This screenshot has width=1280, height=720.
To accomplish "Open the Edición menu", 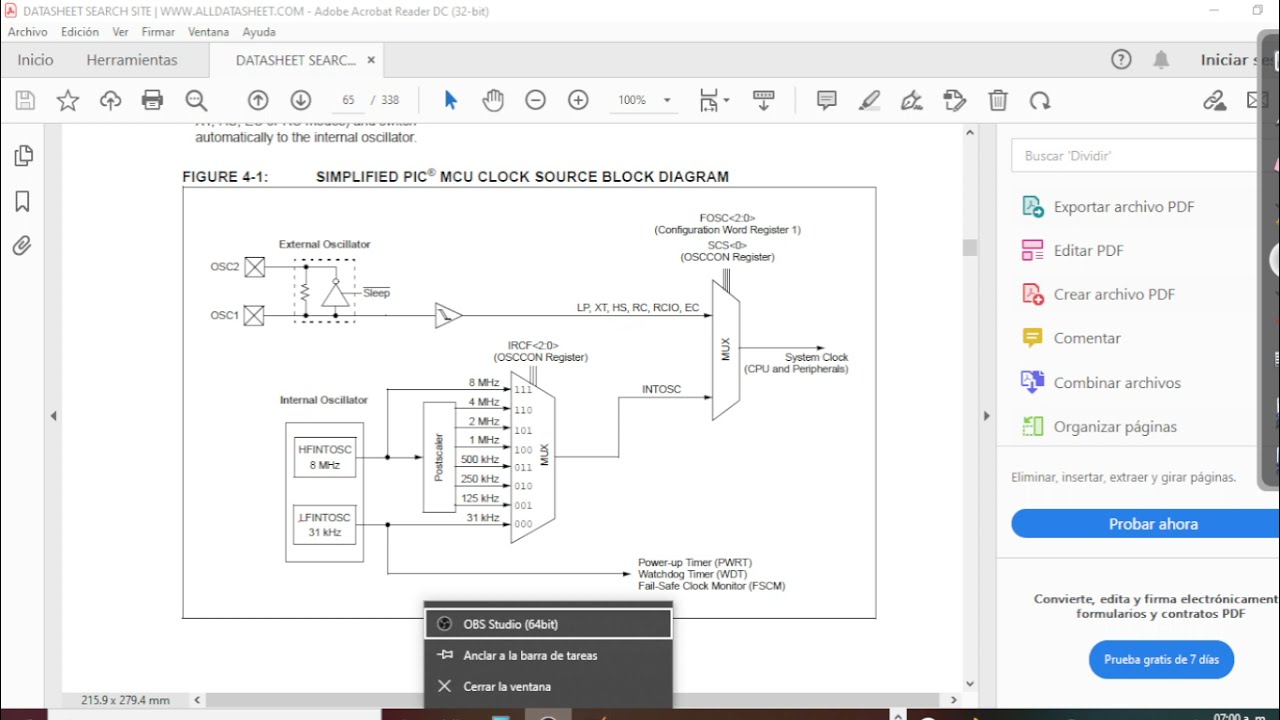I will (80, 32).
